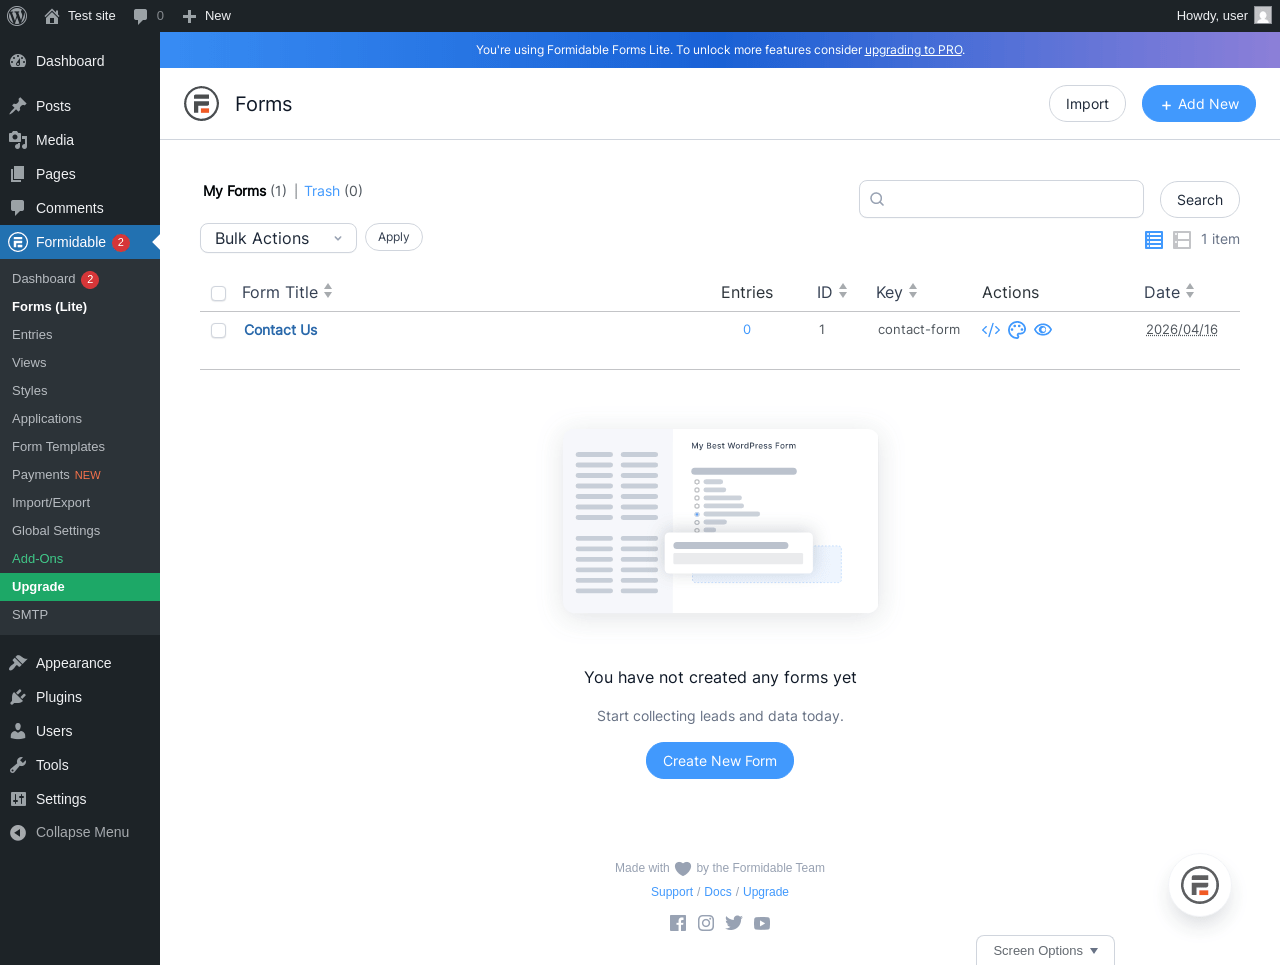Switch to the excerpt view icon
Viewport: 1280px width, 965px height.
[1182, 240]
